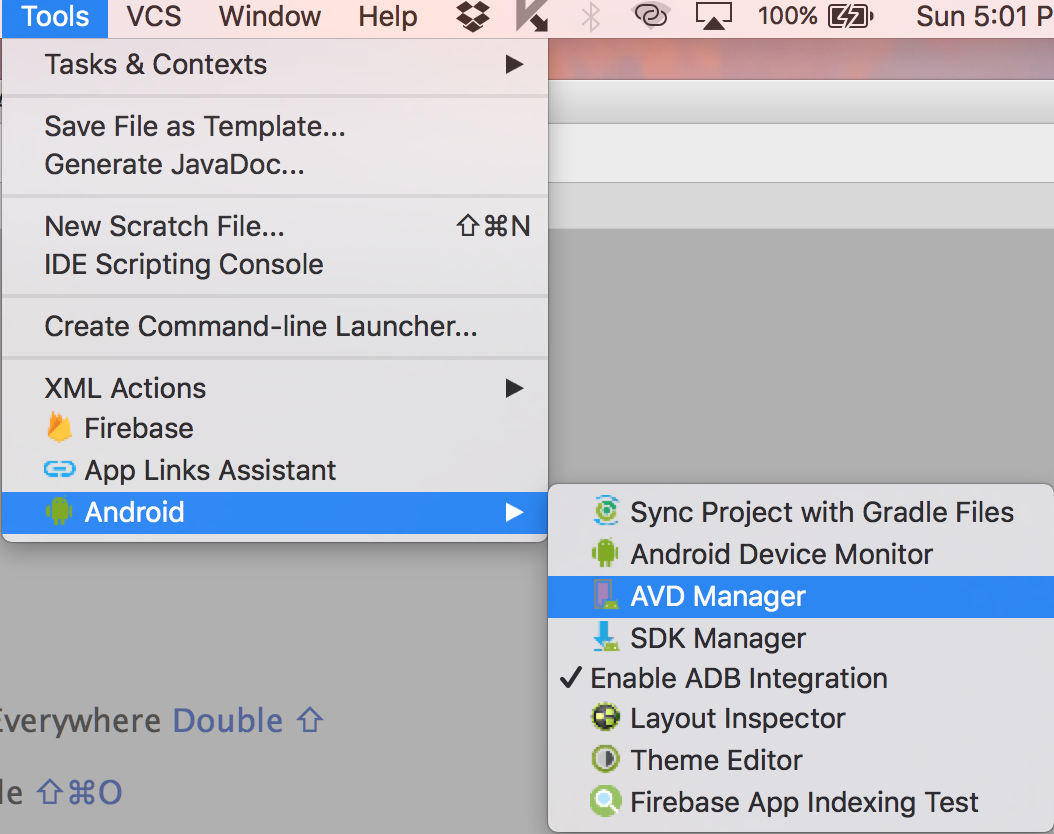Viewport: 1054px width, 834px height.
Task: Toggle Enable ADB Integration checkmark
Action: click(570, 677)
